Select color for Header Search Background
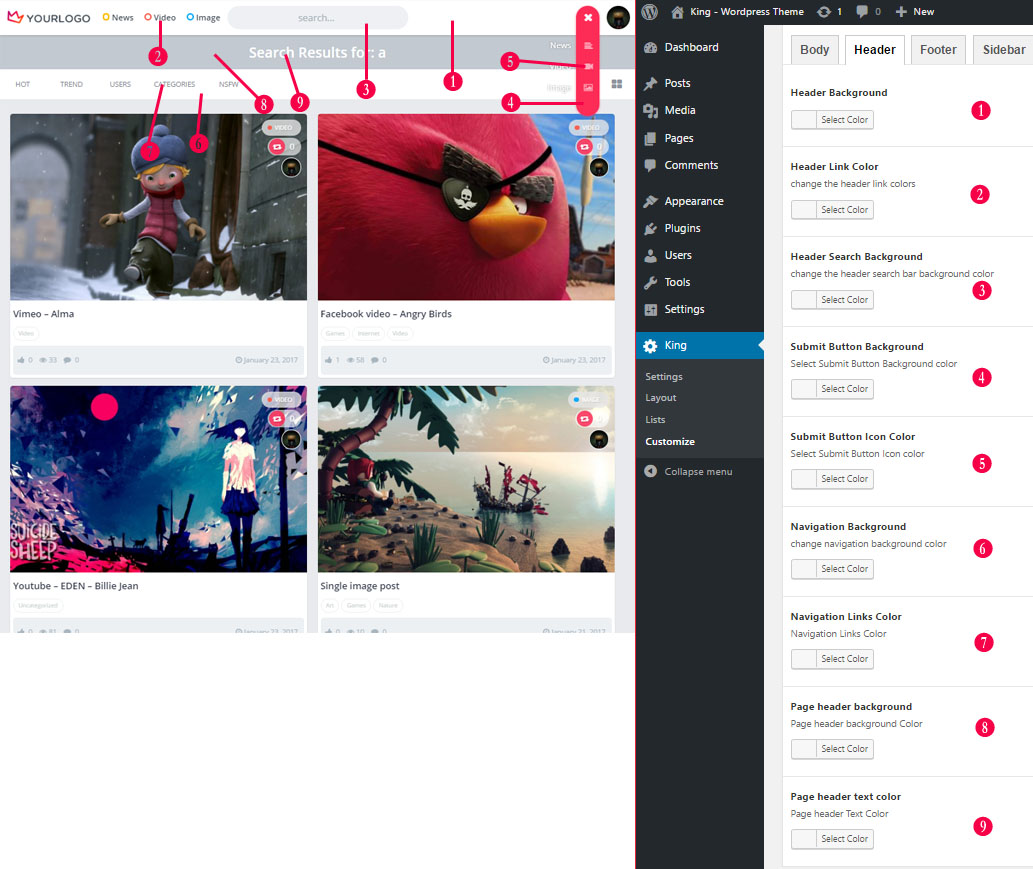Viewport: 1033px width, 869px height. [832, 300]
